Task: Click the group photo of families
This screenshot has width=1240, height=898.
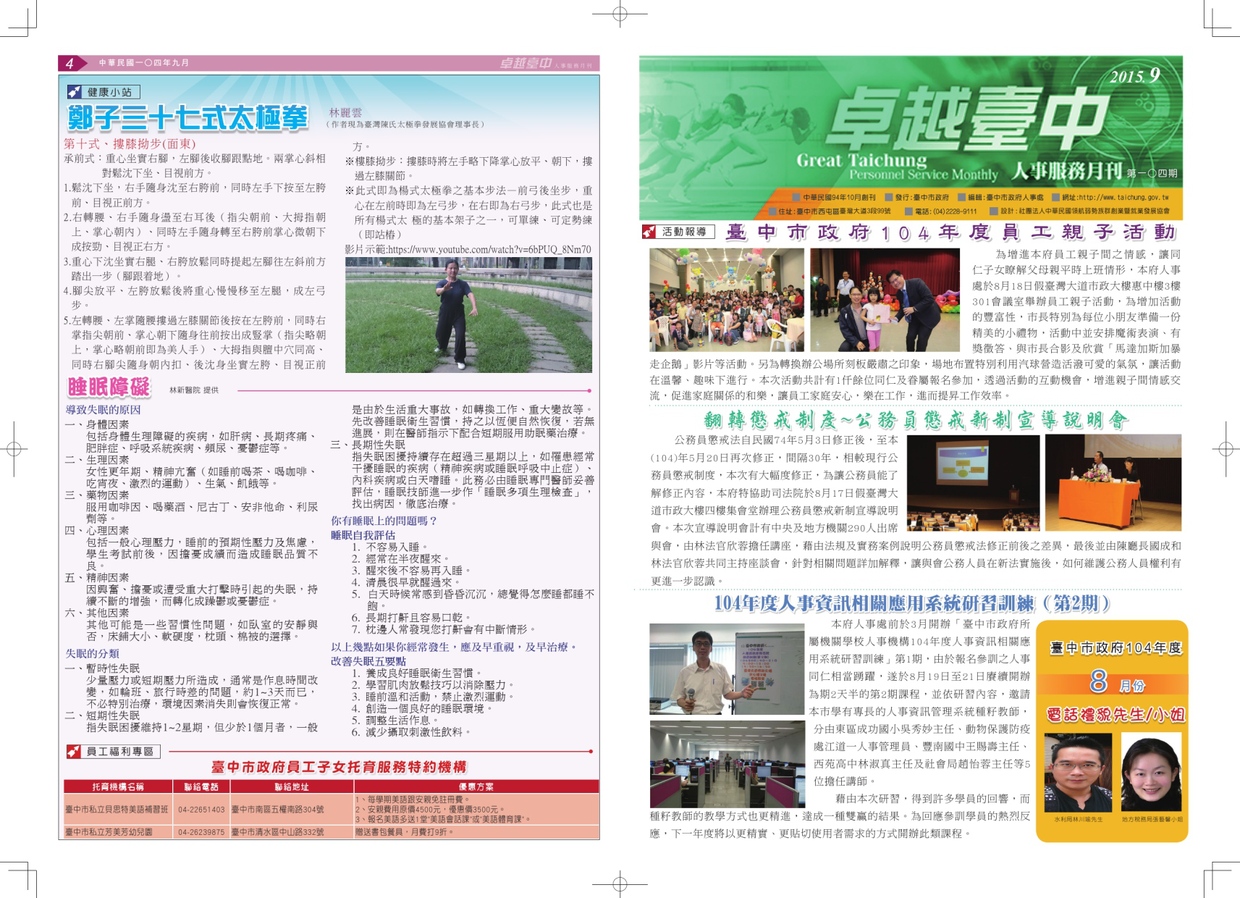Action: [726, 299]
